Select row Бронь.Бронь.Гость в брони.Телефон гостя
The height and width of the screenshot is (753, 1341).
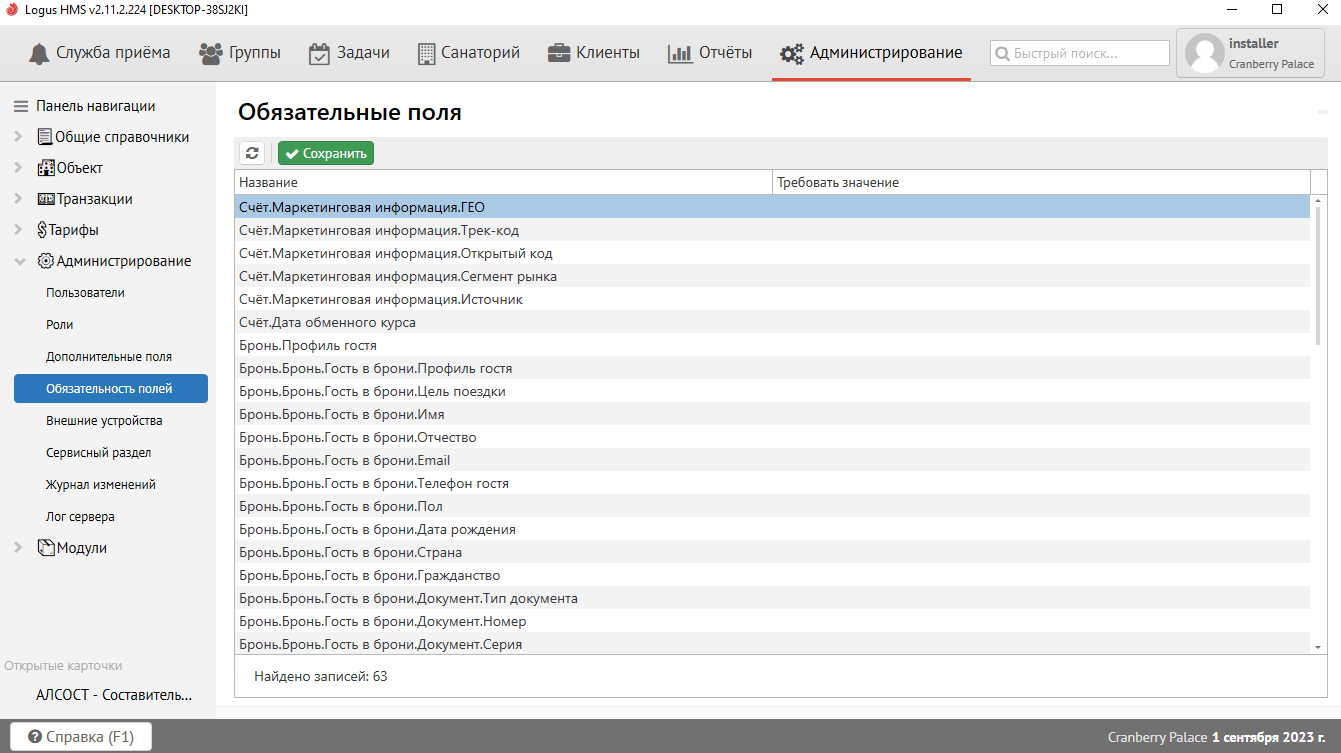772,483
